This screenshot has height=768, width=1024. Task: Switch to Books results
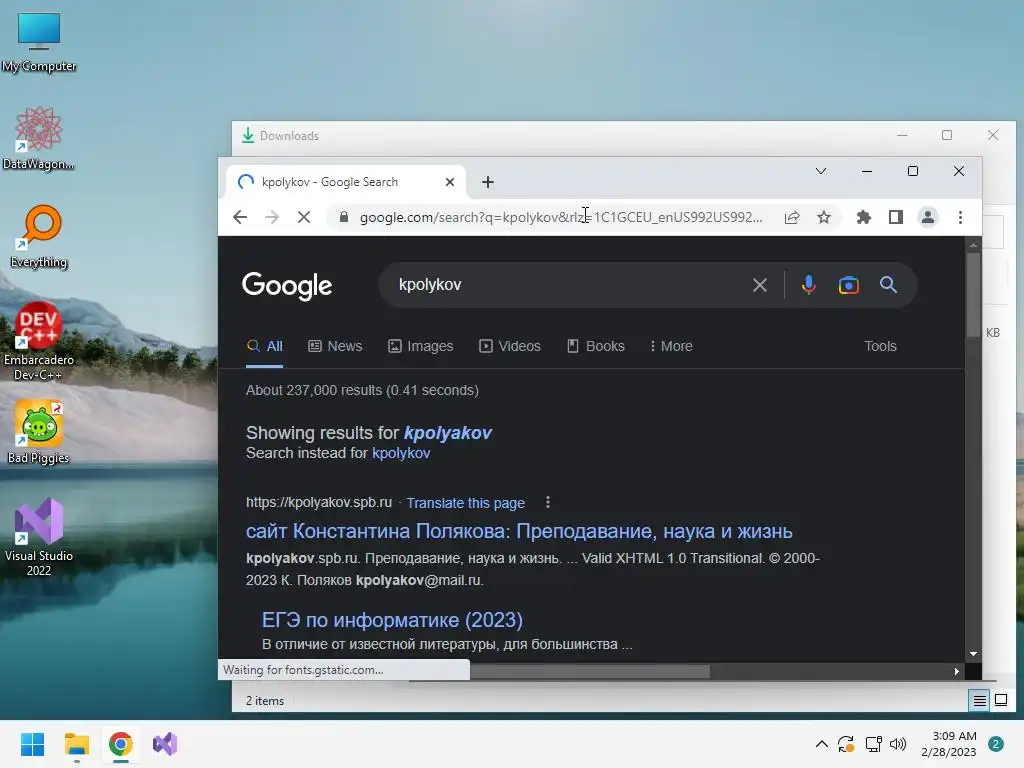point(596,346)
